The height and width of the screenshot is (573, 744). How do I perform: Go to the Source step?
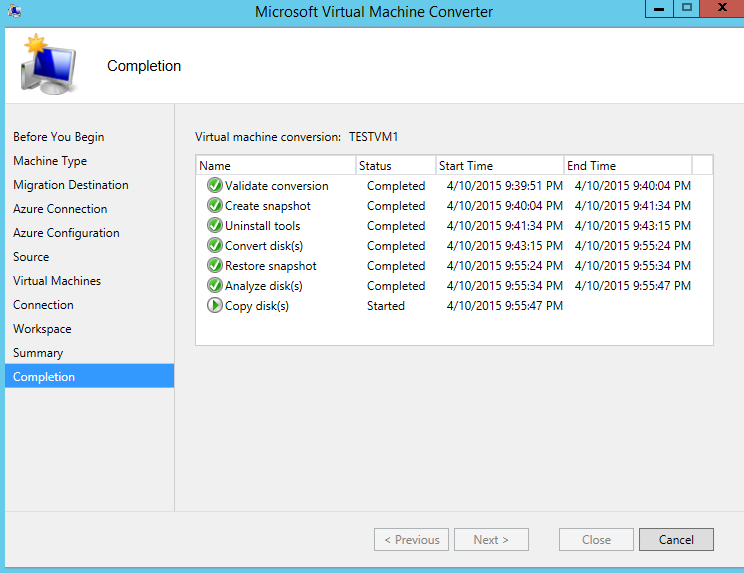click(31, 257)
